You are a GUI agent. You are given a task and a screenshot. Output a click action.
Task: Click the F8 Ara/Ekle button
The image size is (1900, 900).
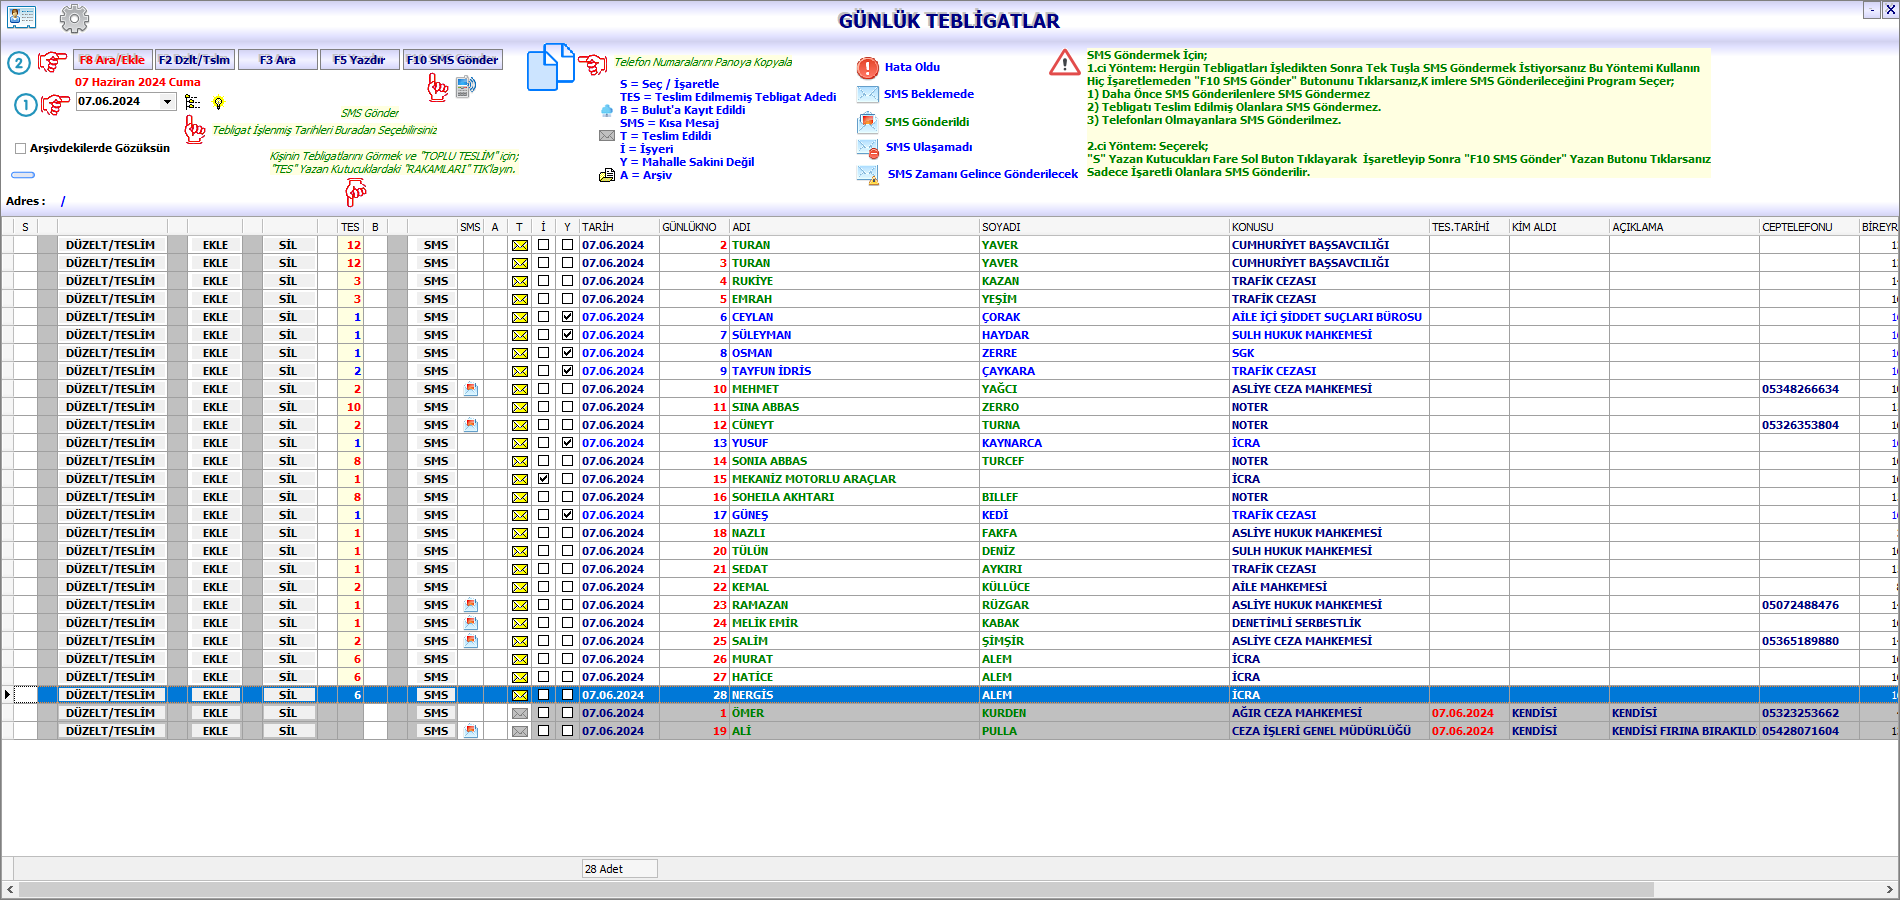(112, 60)
